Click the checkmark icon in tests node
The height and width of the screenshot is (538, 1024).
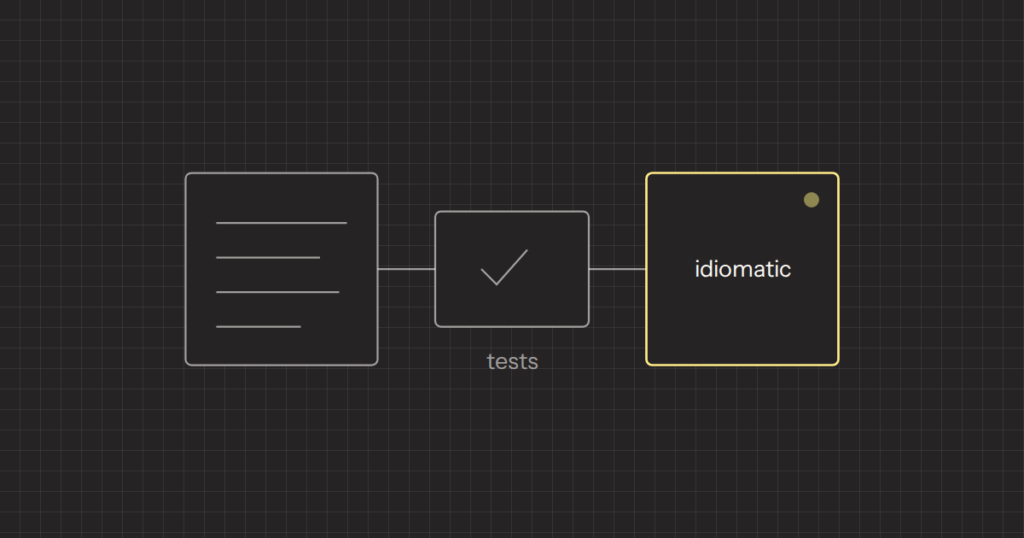click(504, 267)
